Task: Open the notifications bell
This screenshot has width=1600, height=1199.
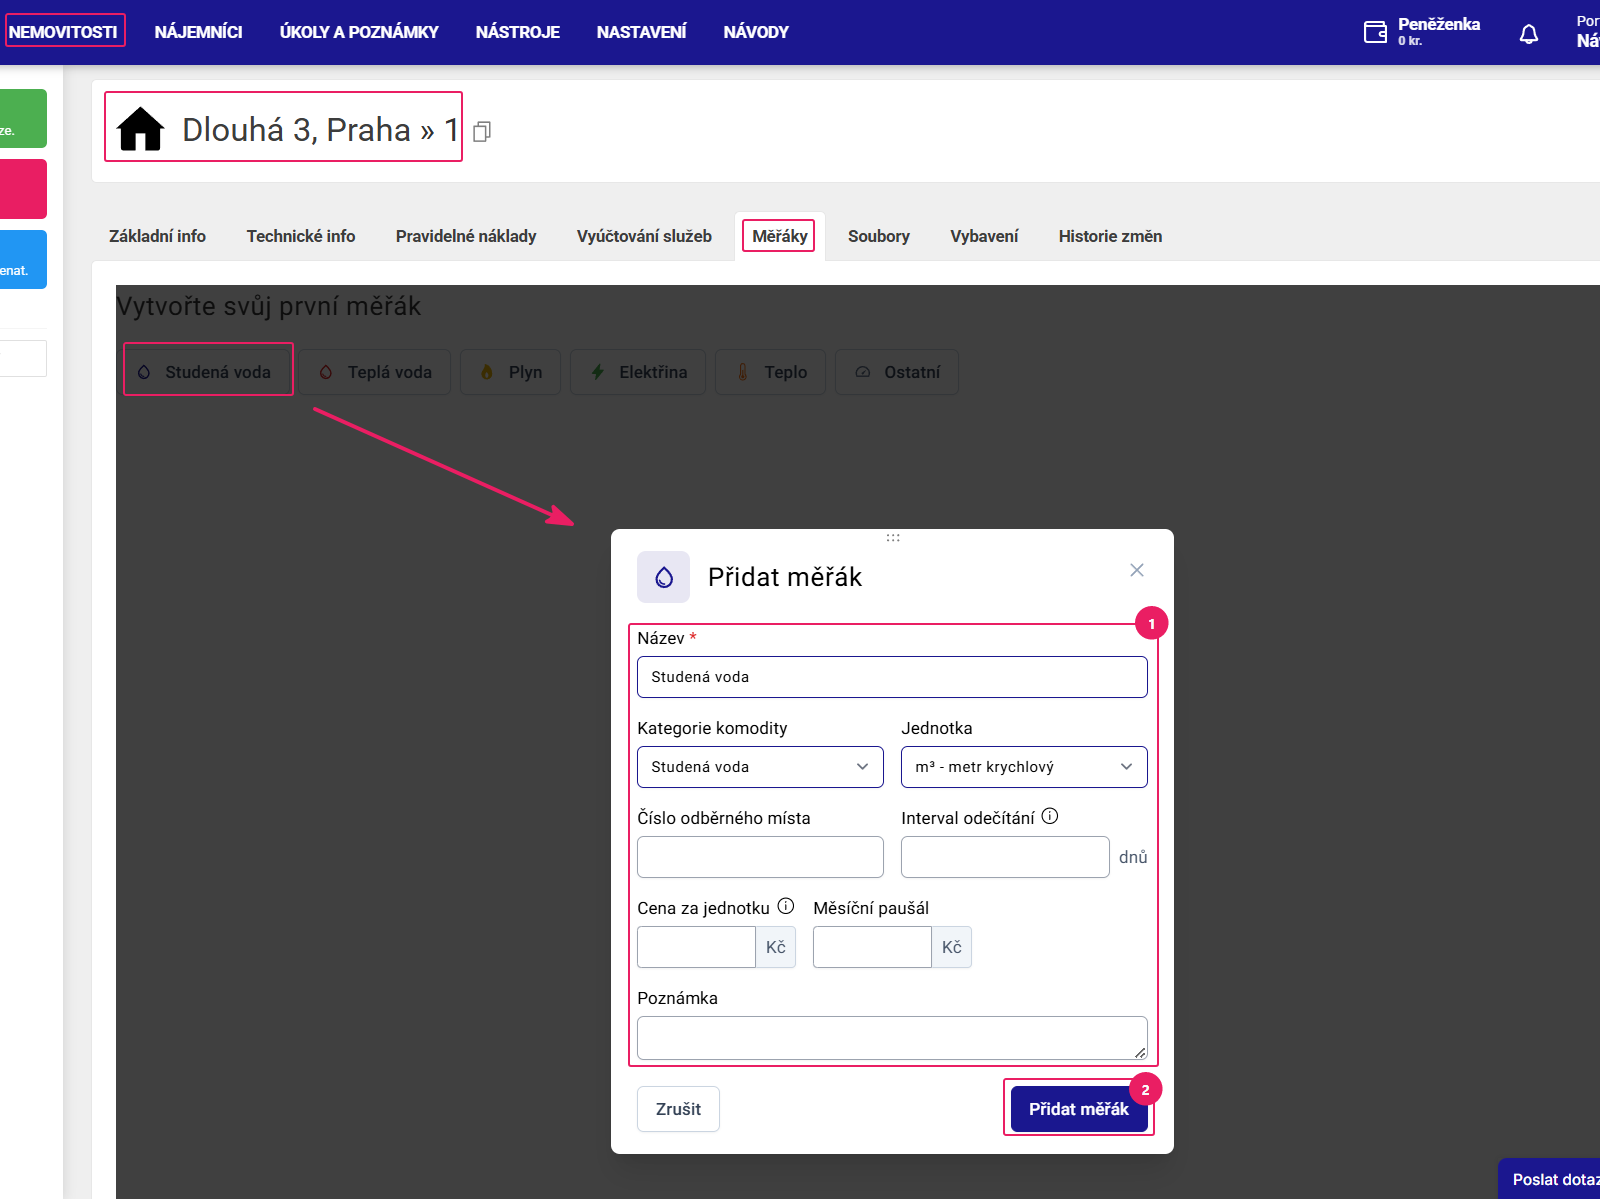Action: tap(1529, 35)
